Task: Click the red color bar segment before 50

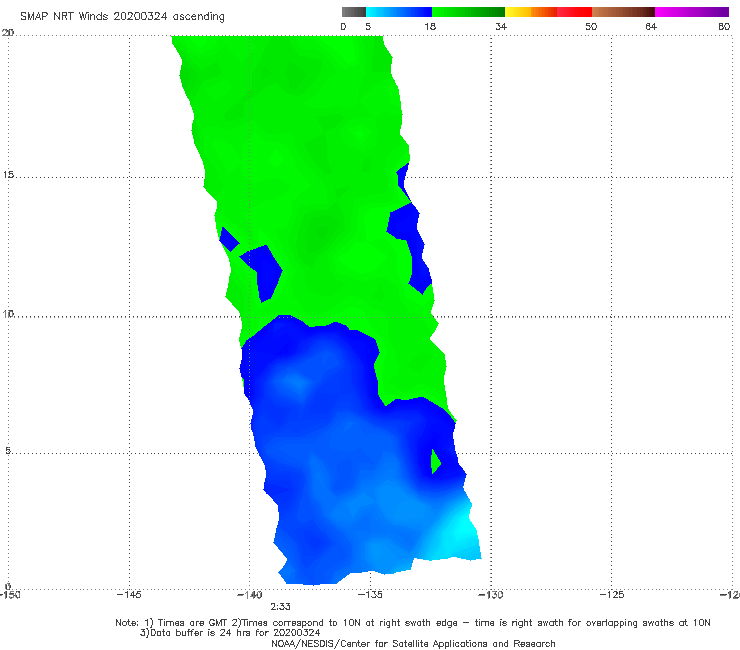Action: (x=574, y=12)
